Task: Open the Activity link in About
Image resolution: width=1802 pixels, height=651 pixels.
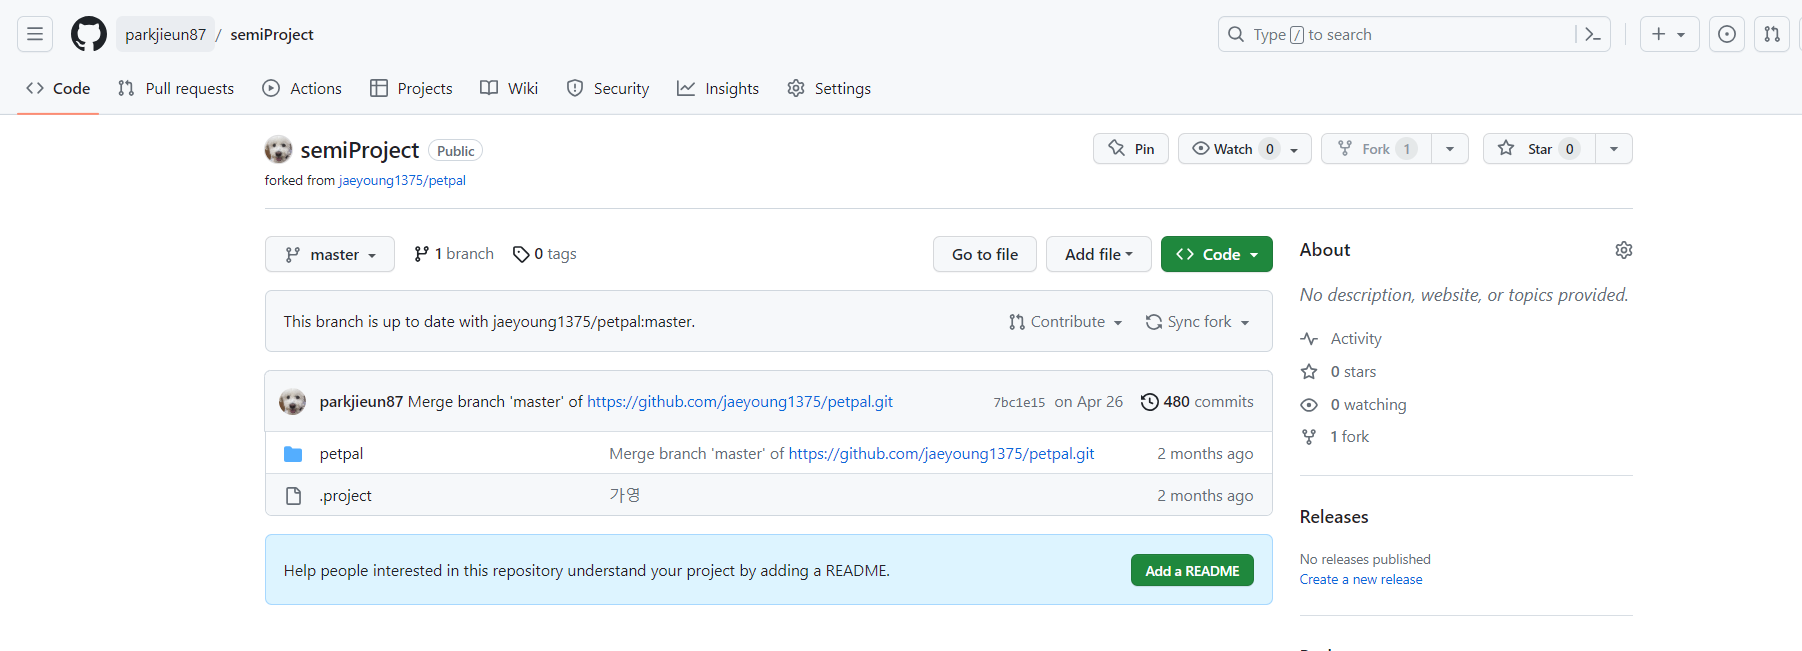Action: click(1341, 339)
